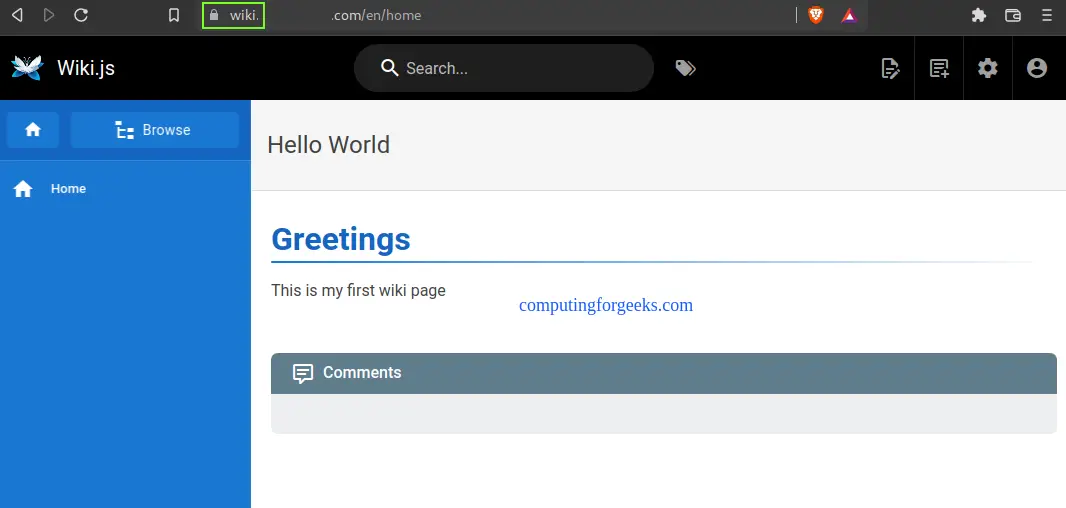Click the sidebar home icon button
Screen dimensions: 1066x508
pos(33,130)
